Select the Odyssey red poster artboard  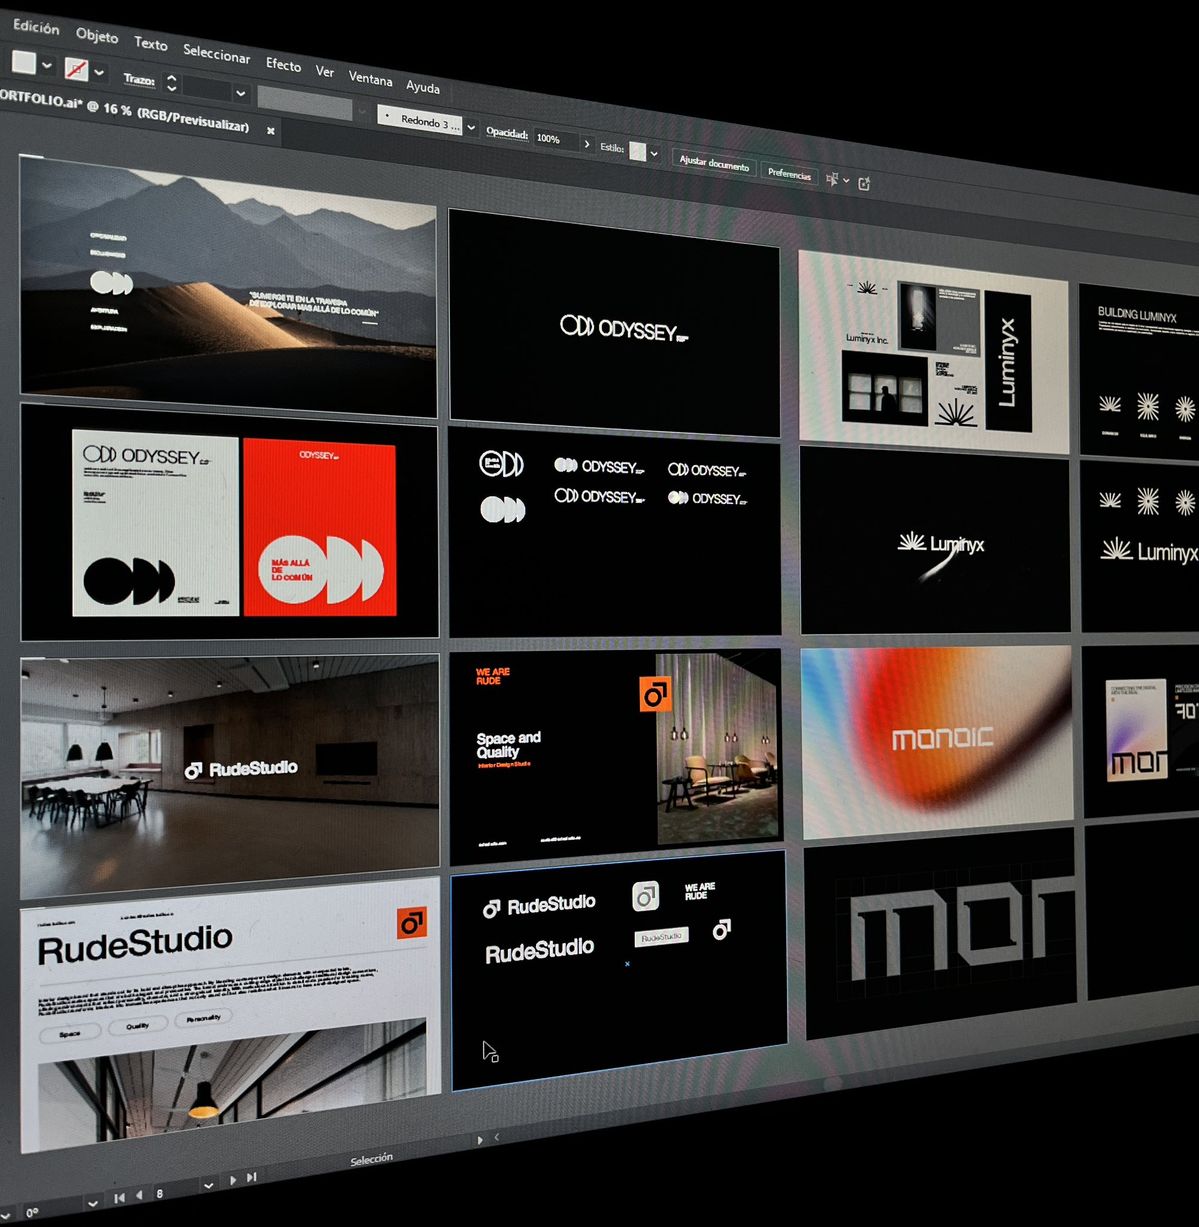click(229, 524)
